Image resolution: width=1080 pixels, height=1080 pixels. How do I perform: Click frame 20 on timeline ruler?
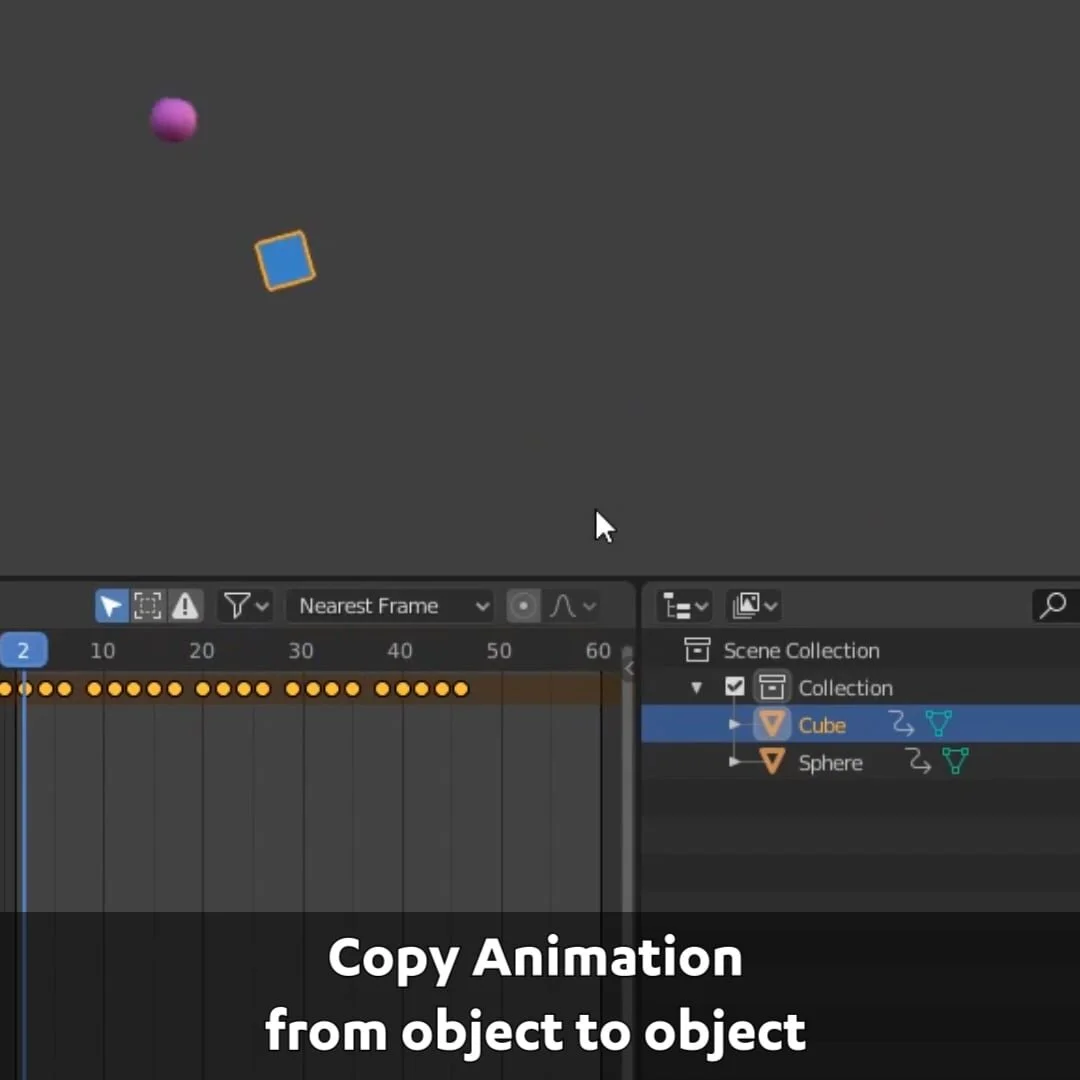(x=202, y=651)
